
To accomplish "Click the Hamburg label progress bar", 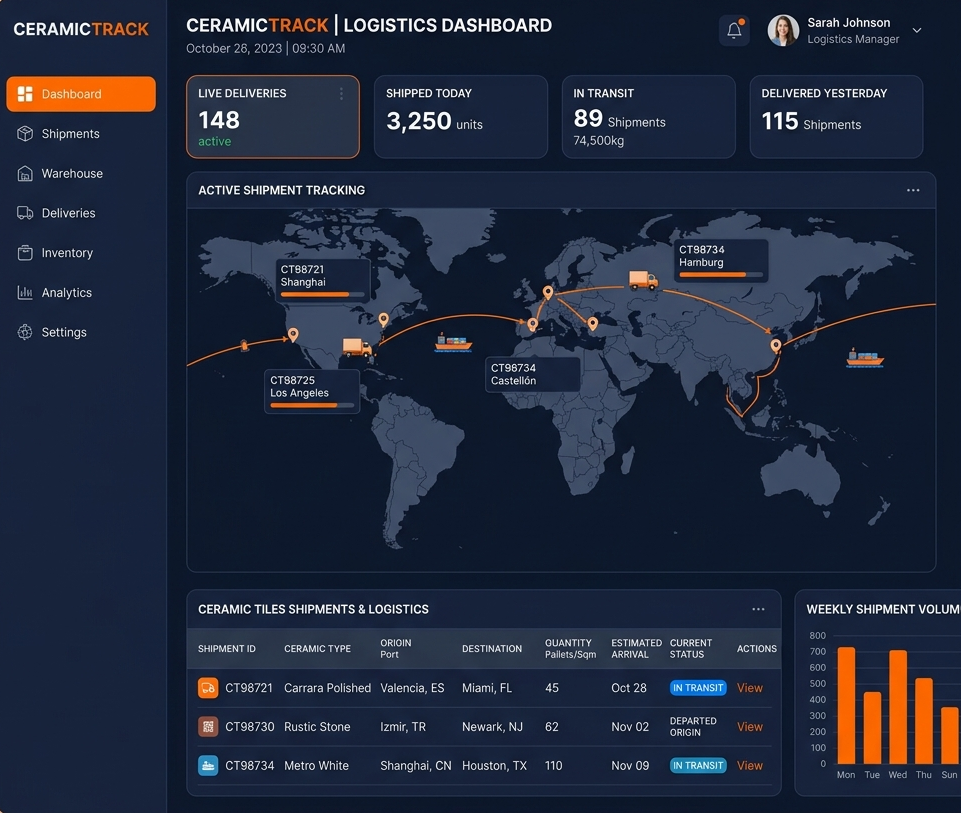I will 721,274.
